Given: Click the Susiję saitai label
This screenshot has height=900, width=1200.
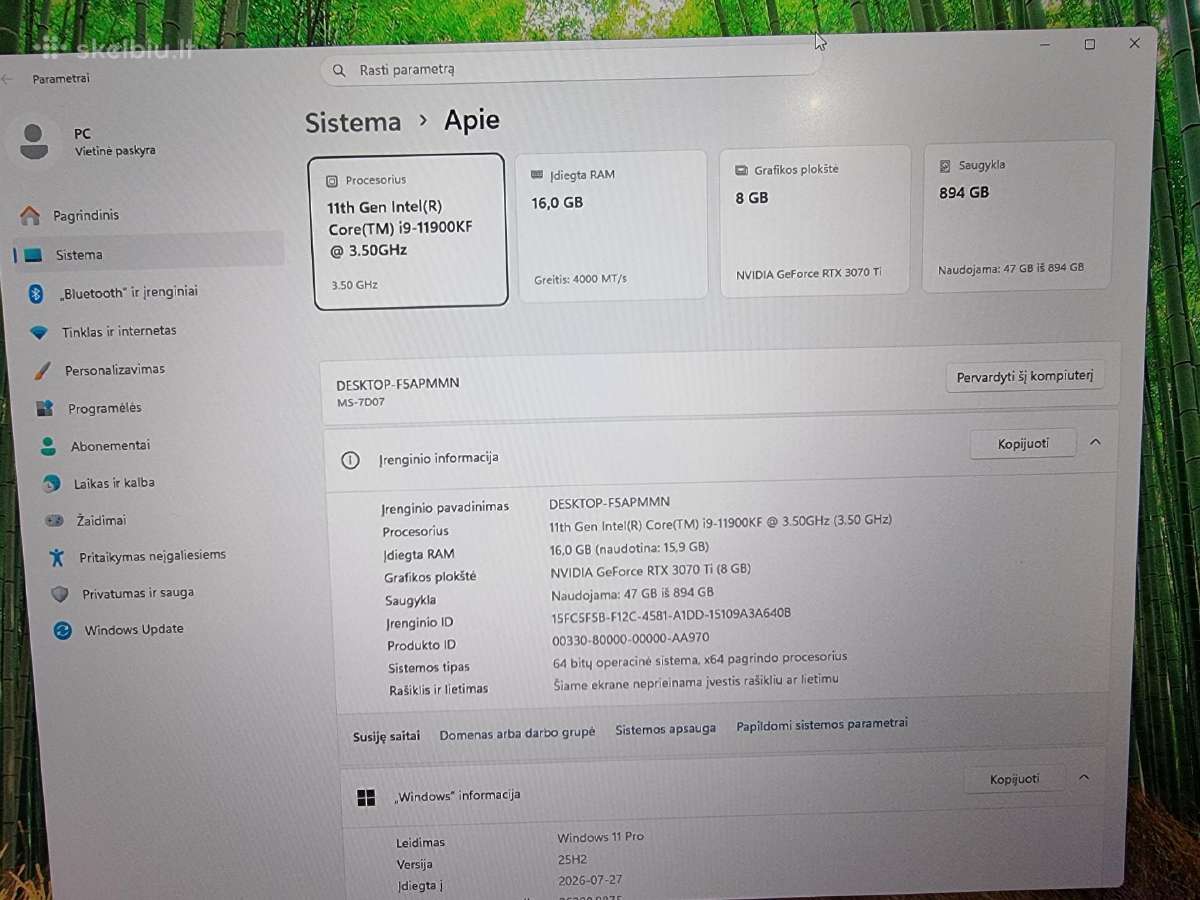Looking at the screenshot, I should tap(386, 737).
